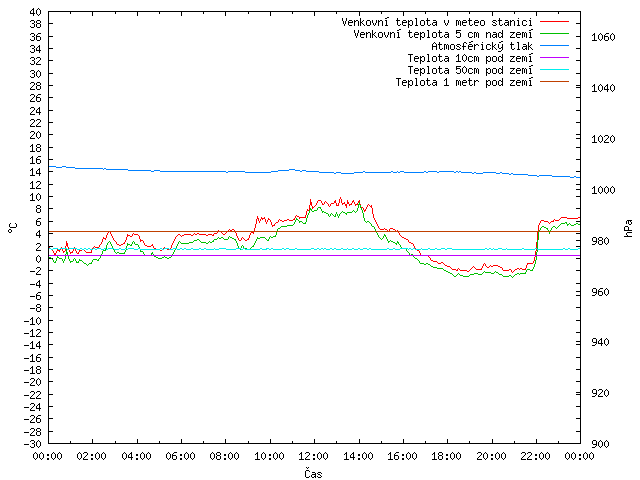
Task: Click the 20 °C axis value
Action: [36, 135]
